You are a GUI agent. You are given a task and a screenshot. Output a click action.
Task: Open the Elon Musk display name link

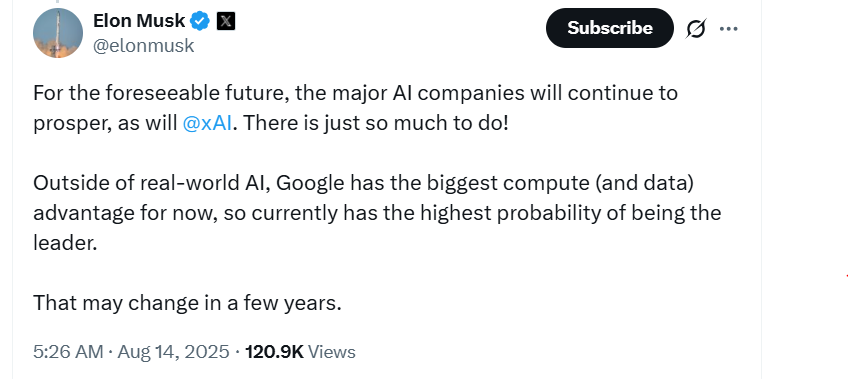click(139, 21)
